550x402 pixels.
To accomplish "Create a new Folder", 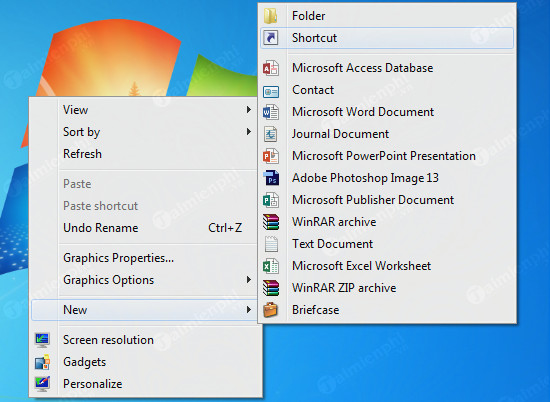I will pos(387,16).
